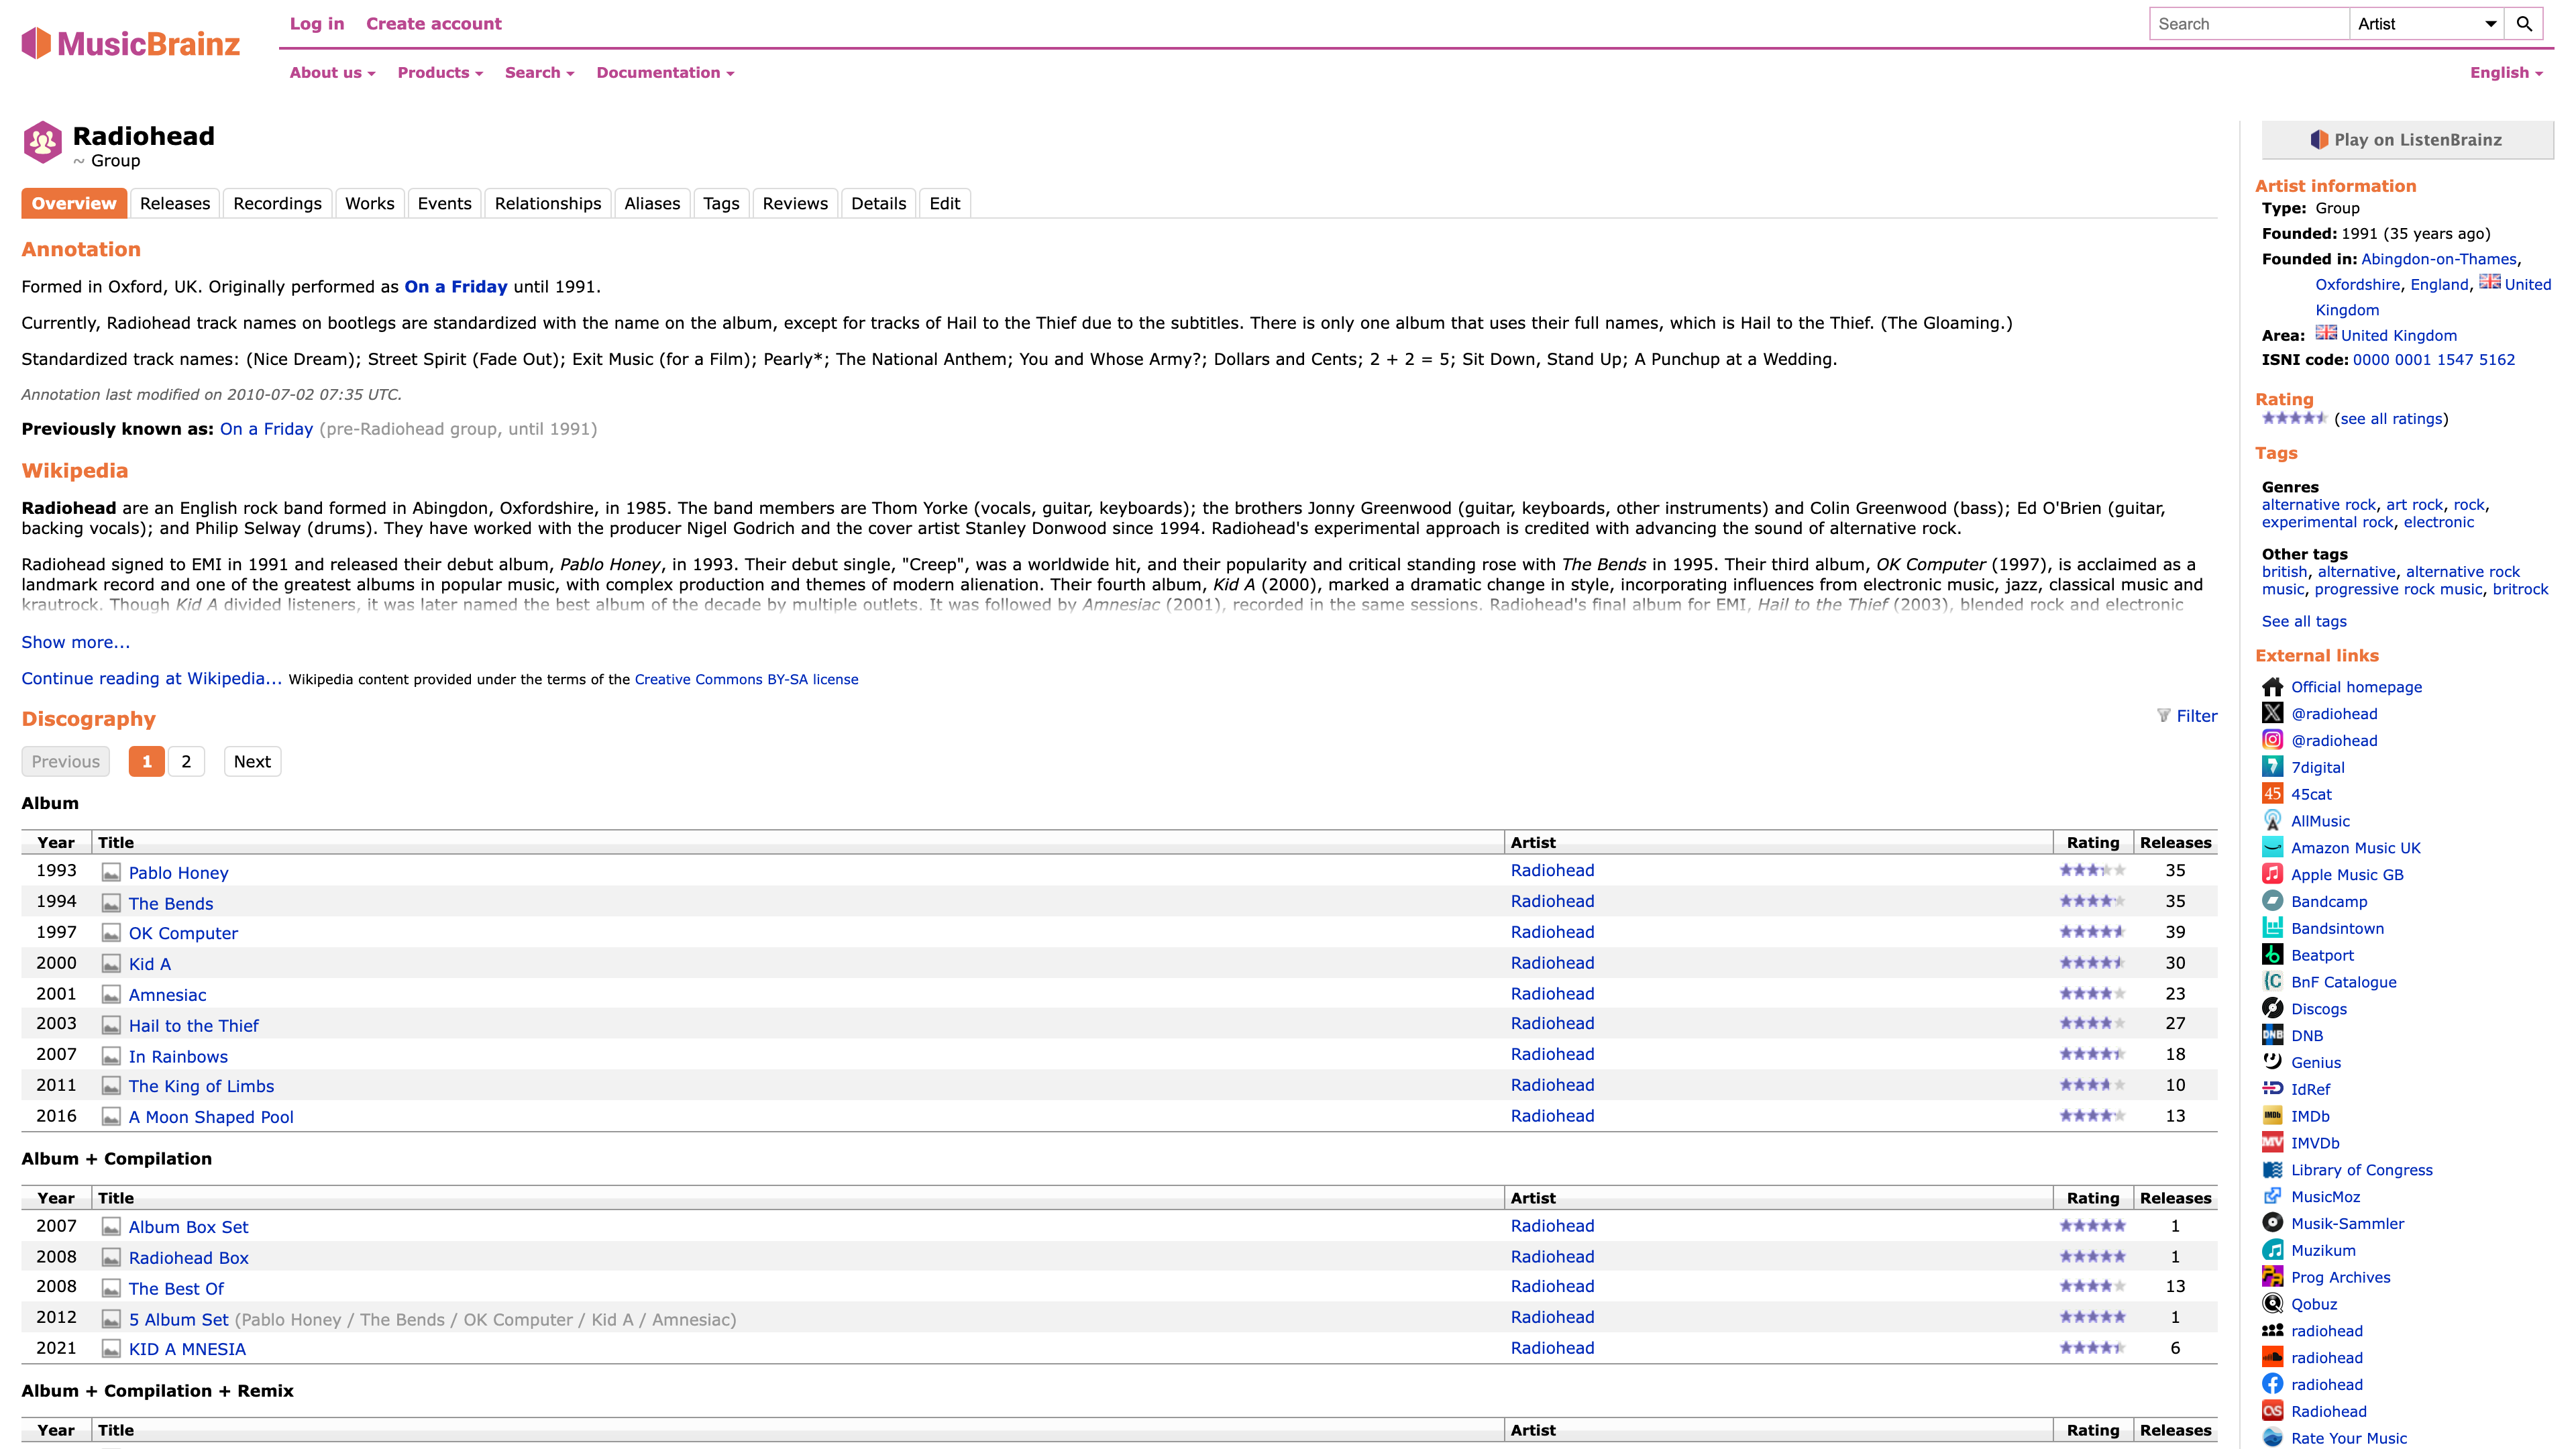Click the Play on ListenBrainz button
The width and height of the screenshot is (2576, 1449).
[2408, 140]
